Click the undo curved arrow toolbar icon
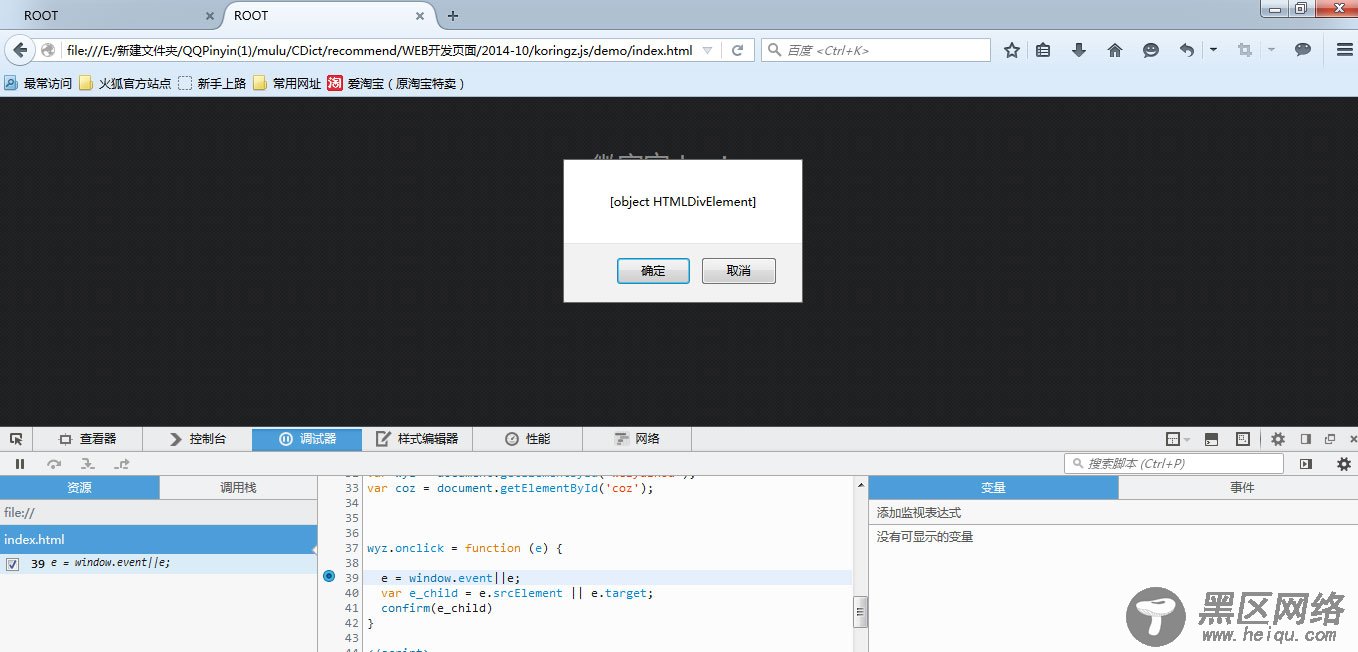1358x652 pixels. pyautogui.click(x=1187, y=50)
